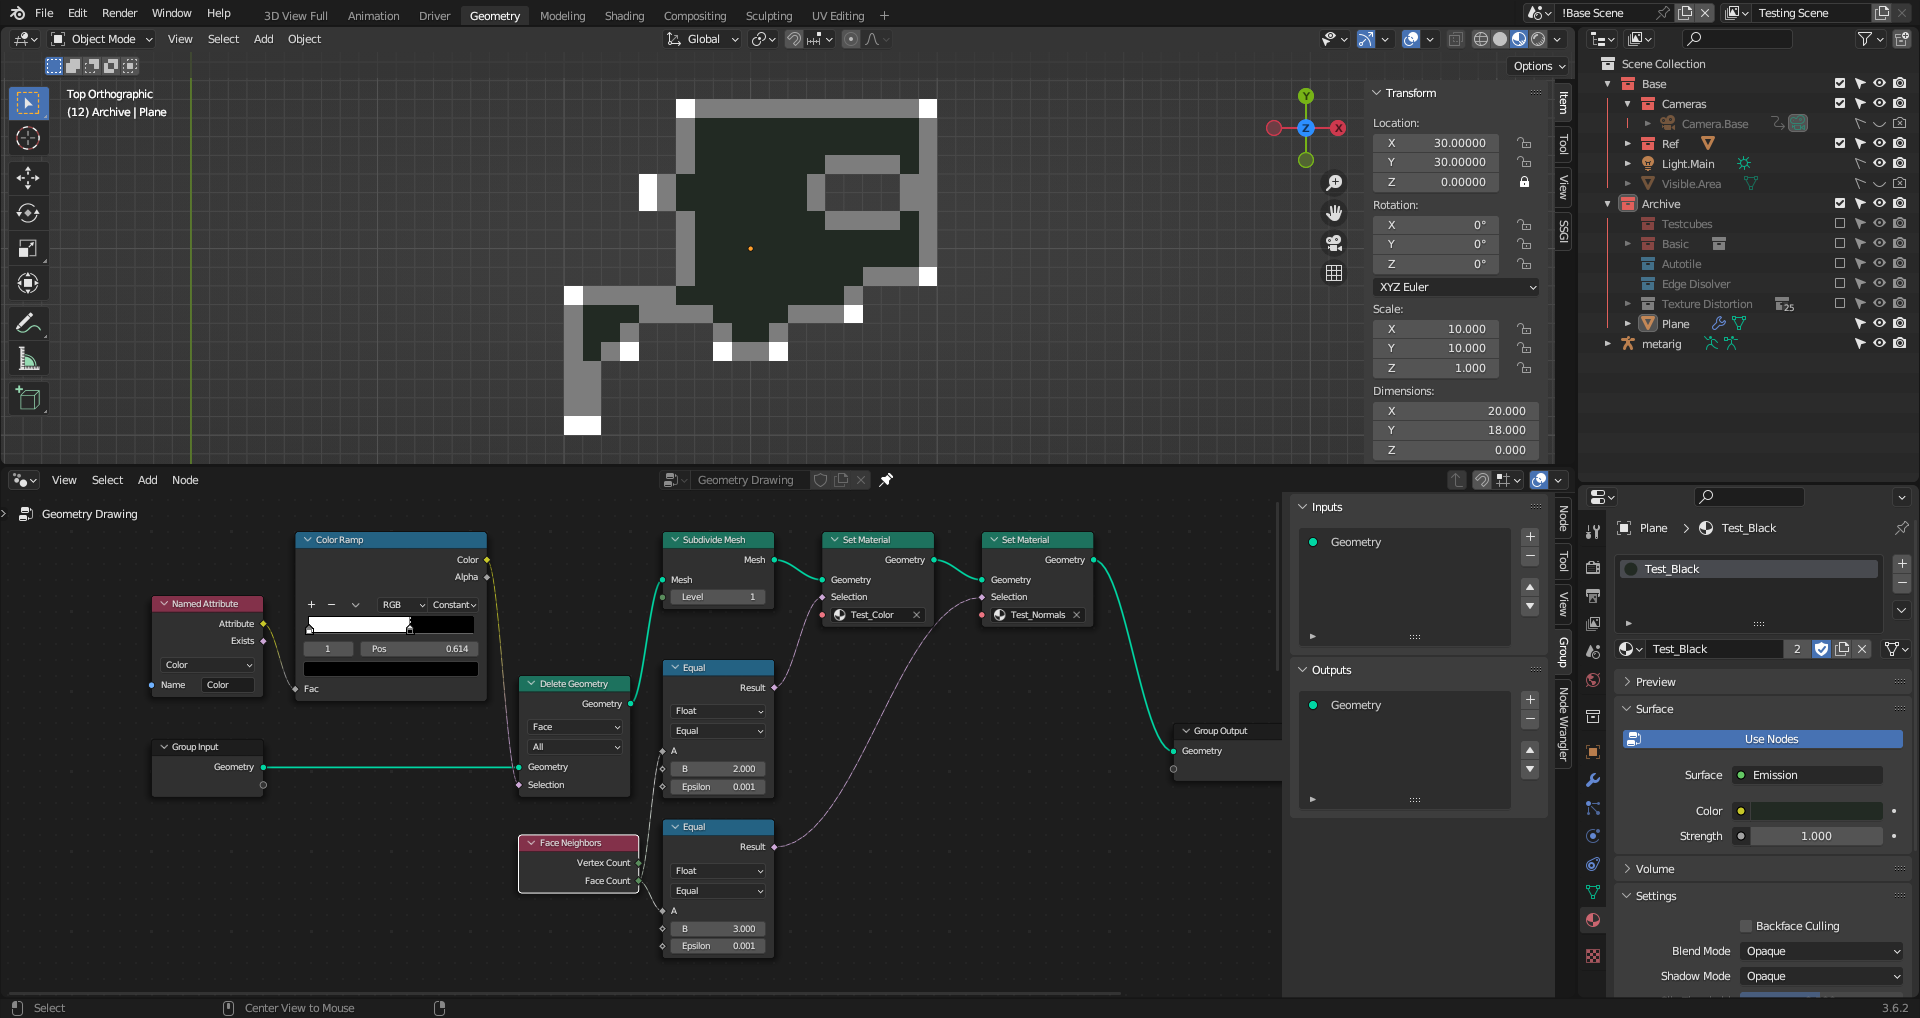Screen dimensions: 1920x1018
Task: Open the Global orientation dropdown
Action: click(703, 39)
